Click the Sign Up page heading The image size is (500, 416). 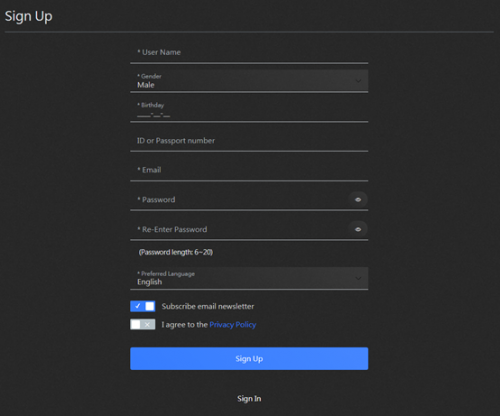28,16
